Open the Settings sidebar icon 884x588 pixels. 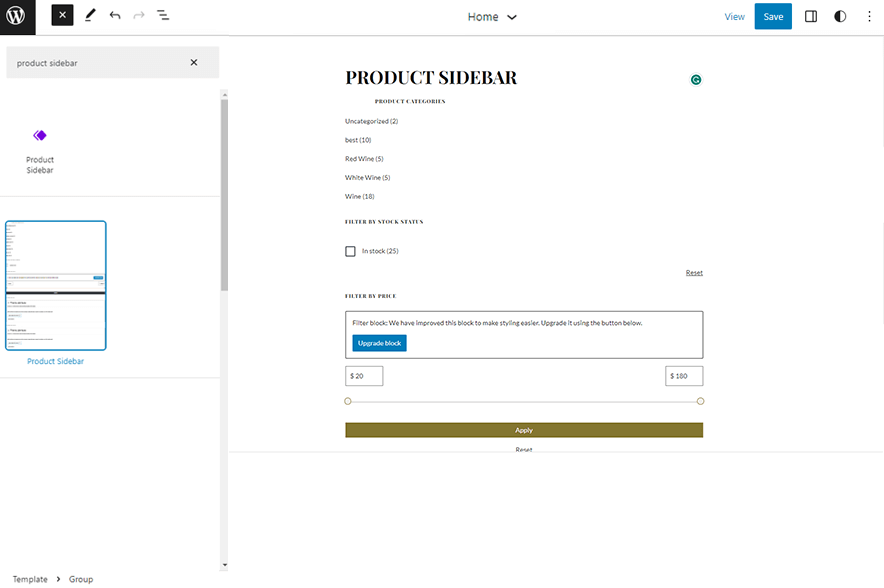[x=810, y=16]
